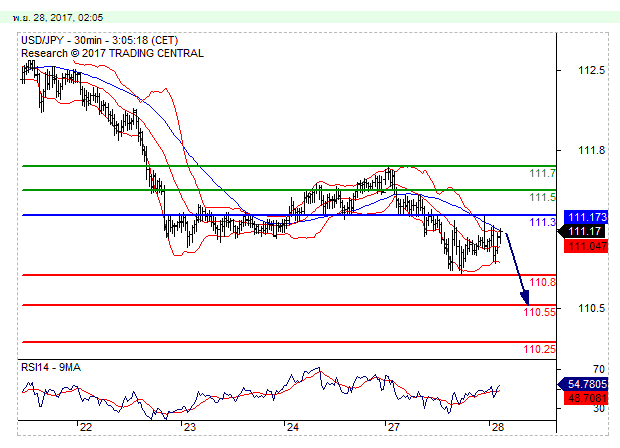
Task: Click the blue 111.173 value tag
Action: (x=586, y=217)
